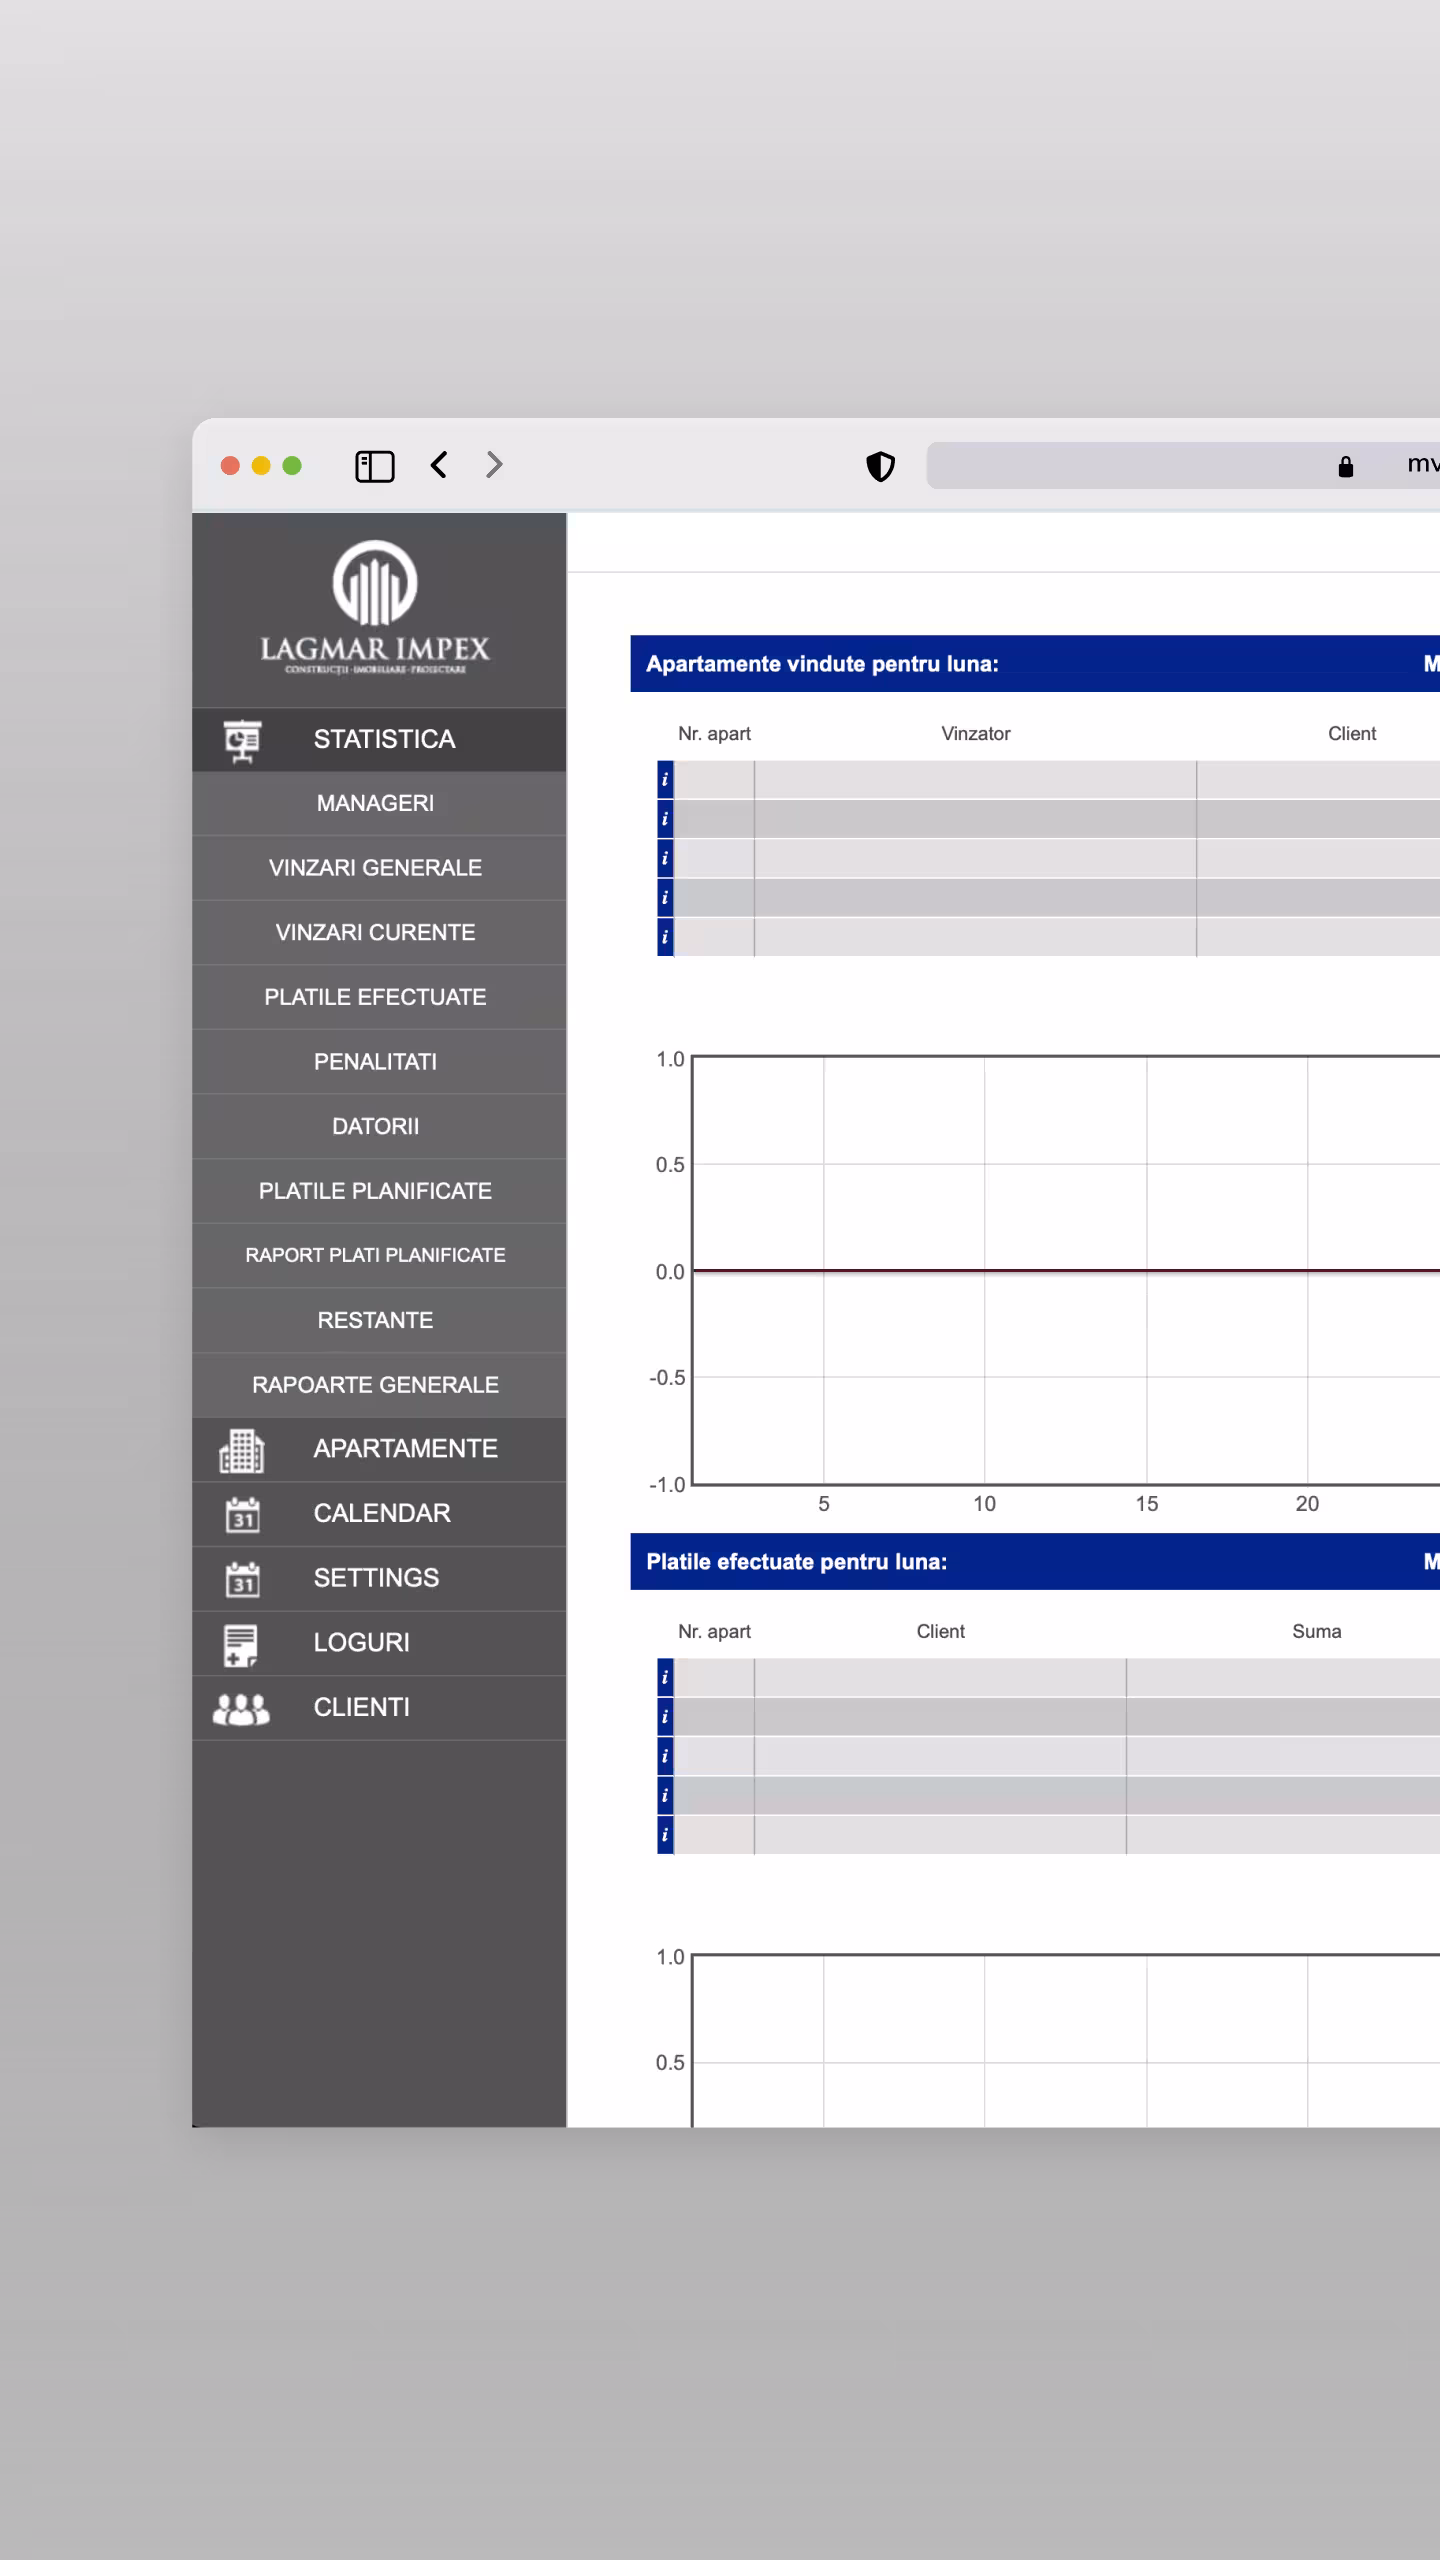Click Vinzator column header
Viewport: 1440px width, 2560px height.
click(x=976, y=734)
